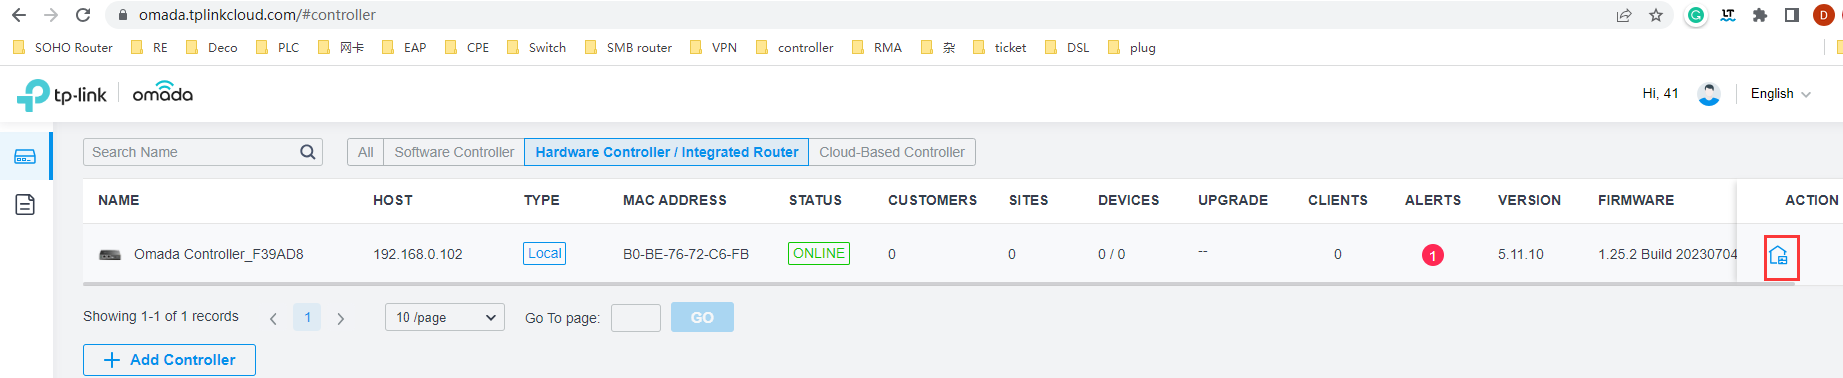This screenshot has width=1843, height=378.
Task: Select the controller list sidebar icon
Action: [25, 157]
